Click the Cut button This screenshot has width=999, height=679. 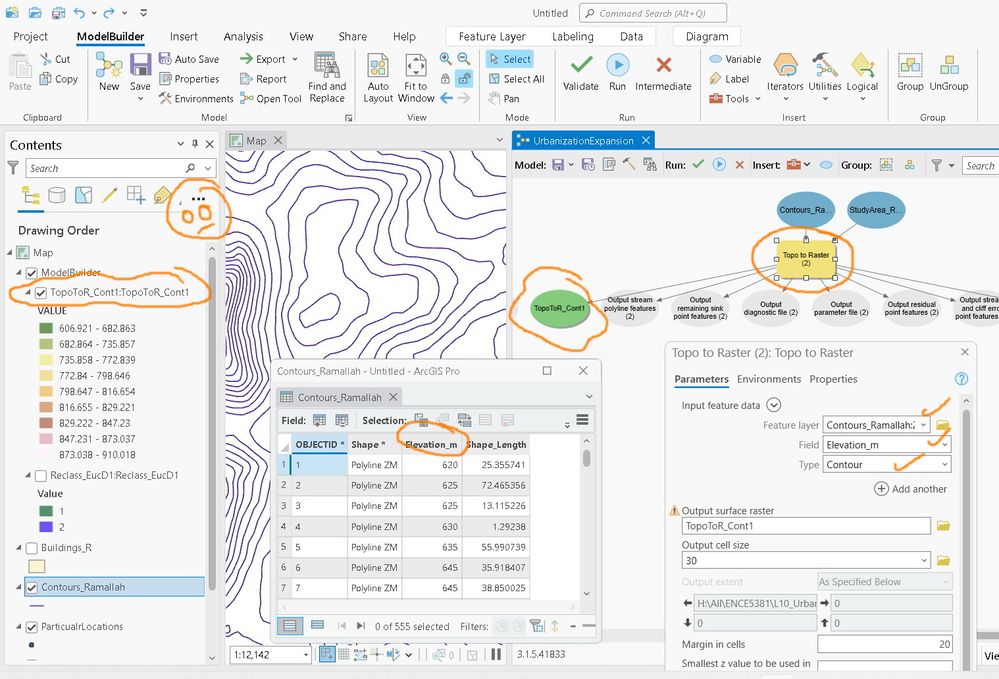click(55, 59)
